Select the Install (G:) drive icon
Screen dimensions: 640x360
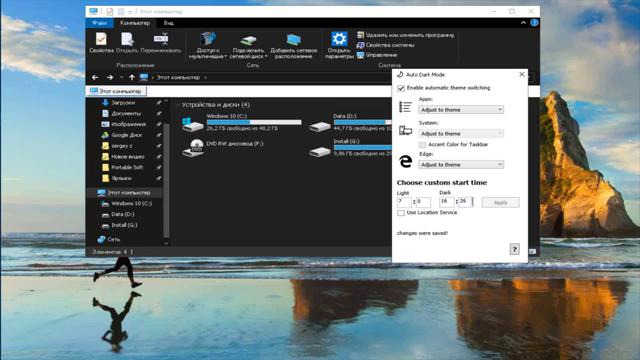[320, 152]
